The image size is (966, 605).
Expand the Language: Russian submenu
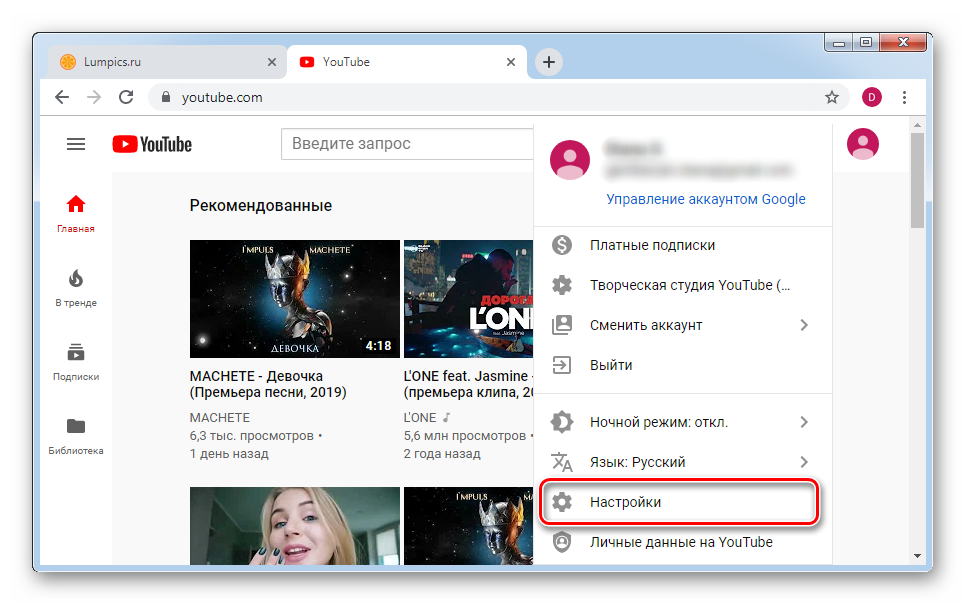point(803,462)
